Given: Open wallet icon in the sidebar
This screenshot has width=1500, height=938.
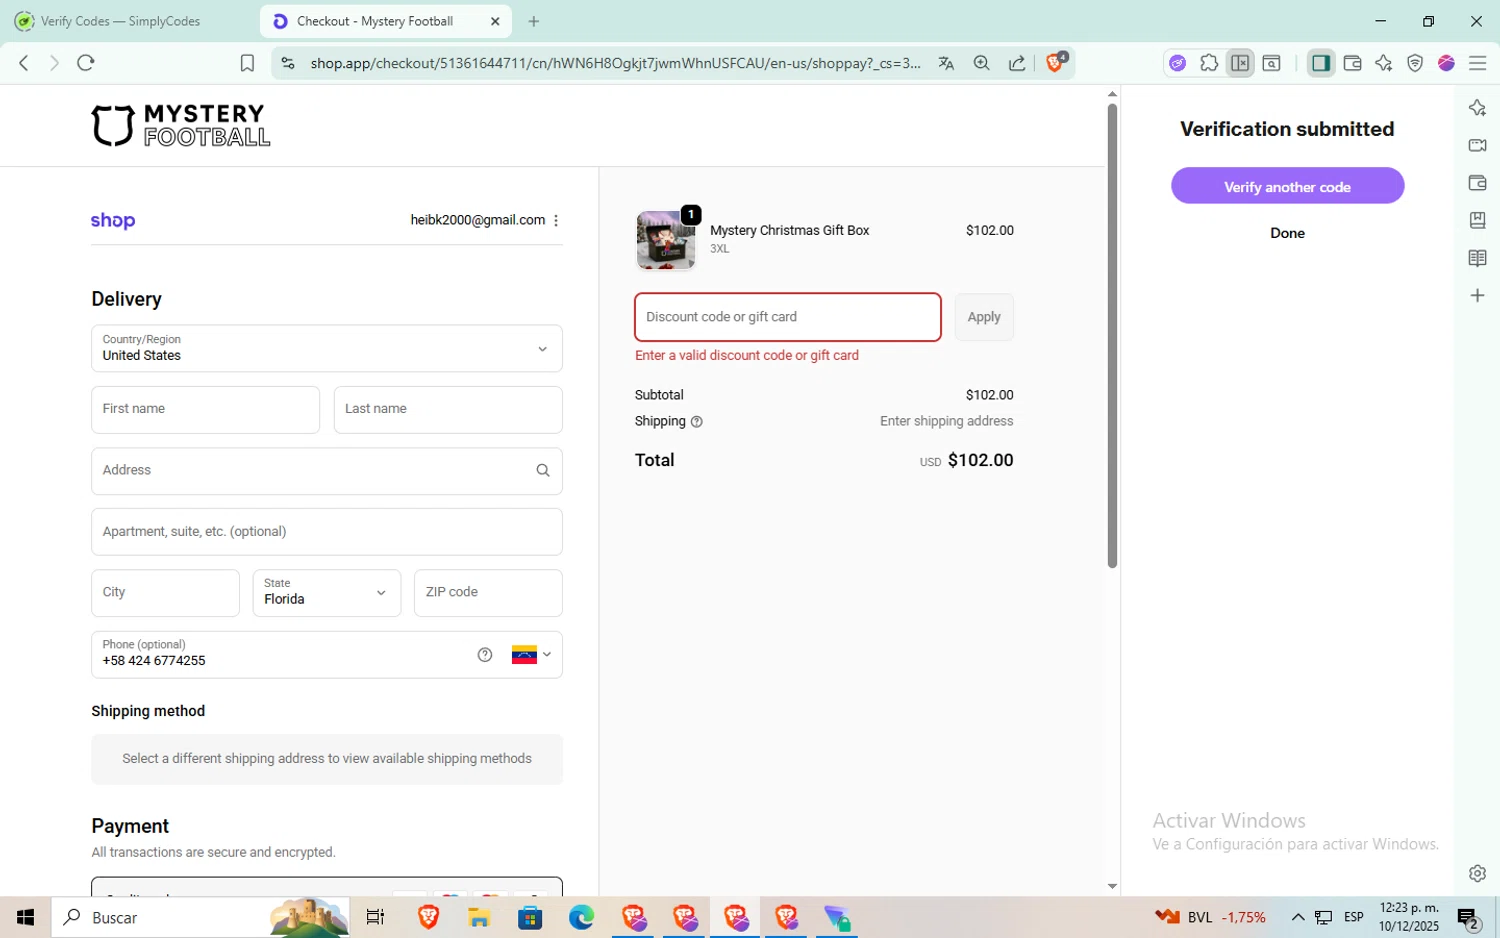Looking at the screenshot, I should pos(1477,183).
